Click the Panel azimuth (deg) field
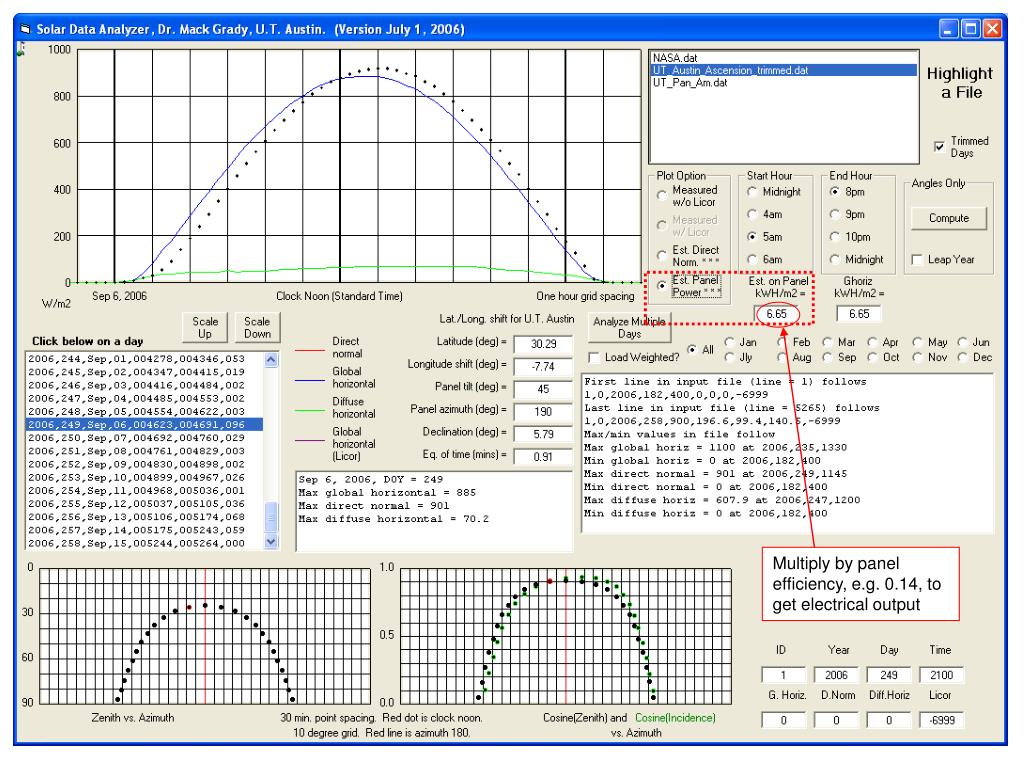This screenshot has height=768, width=1024. [x=543, y=412]
